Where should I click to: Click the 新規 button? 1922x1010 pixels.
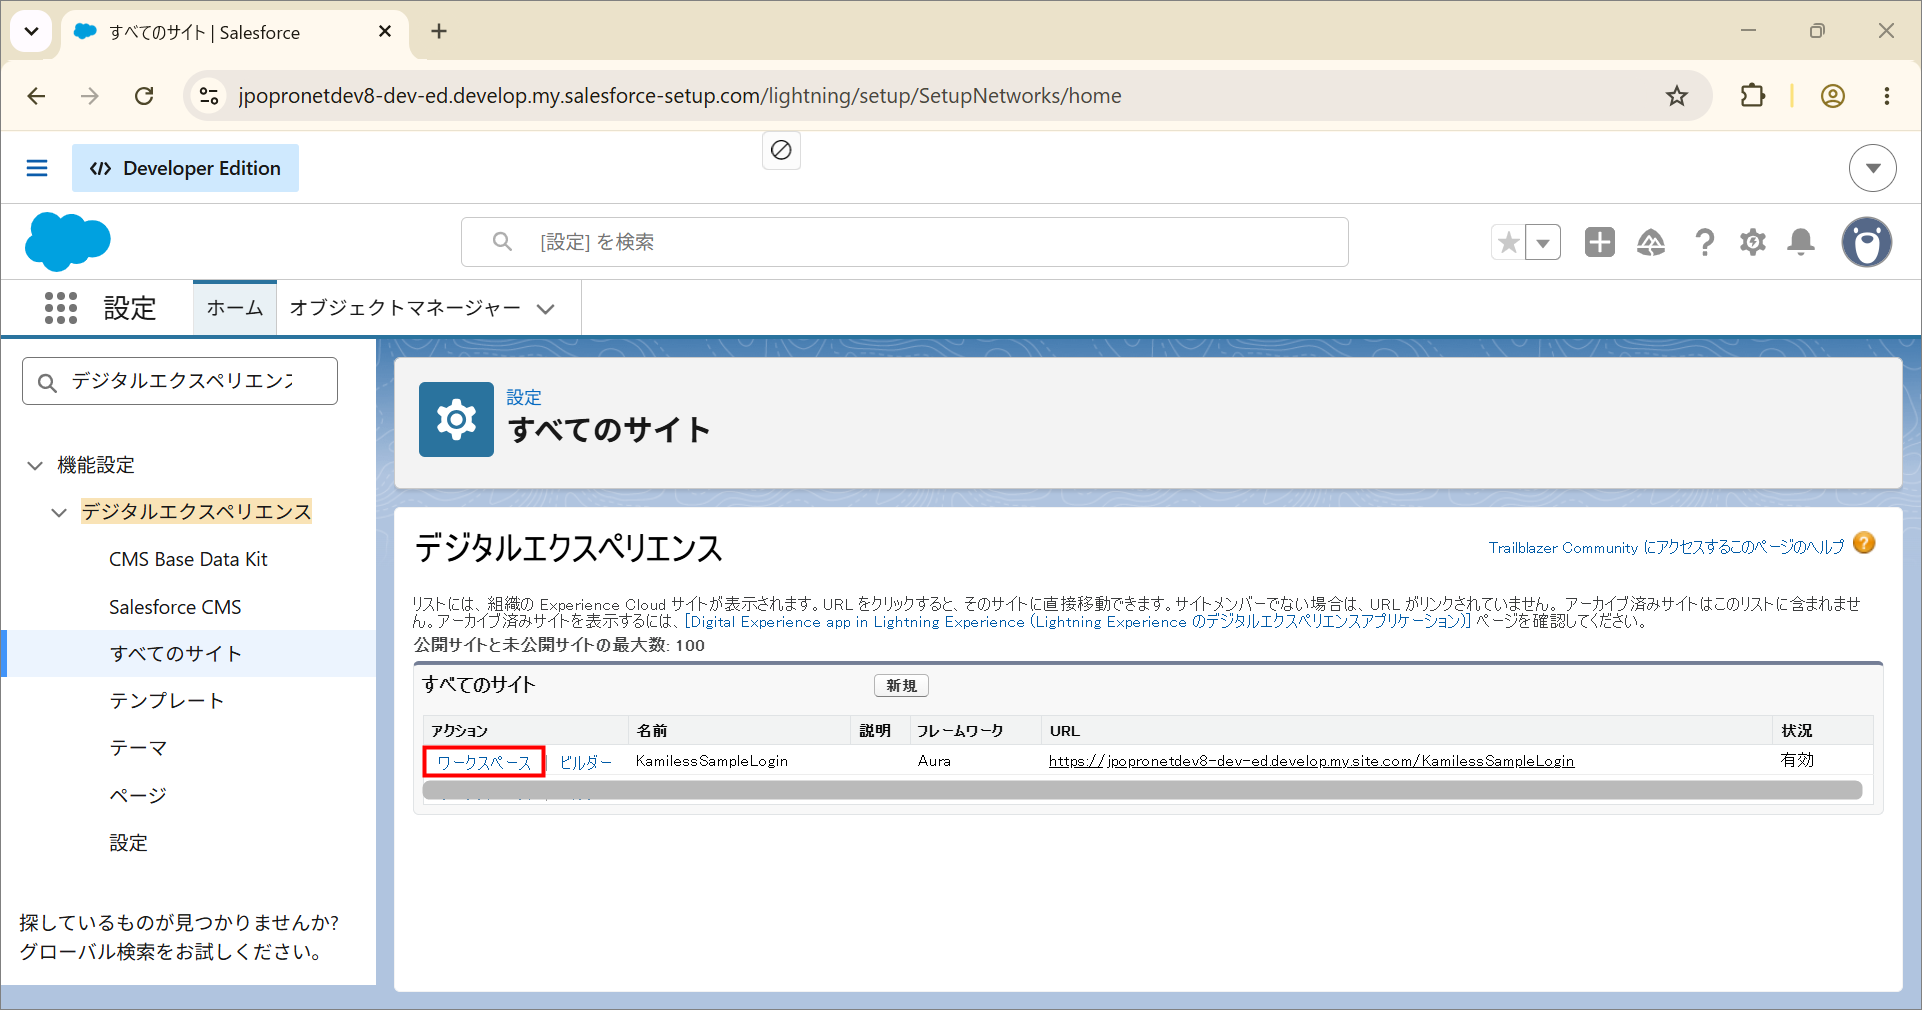901,685
